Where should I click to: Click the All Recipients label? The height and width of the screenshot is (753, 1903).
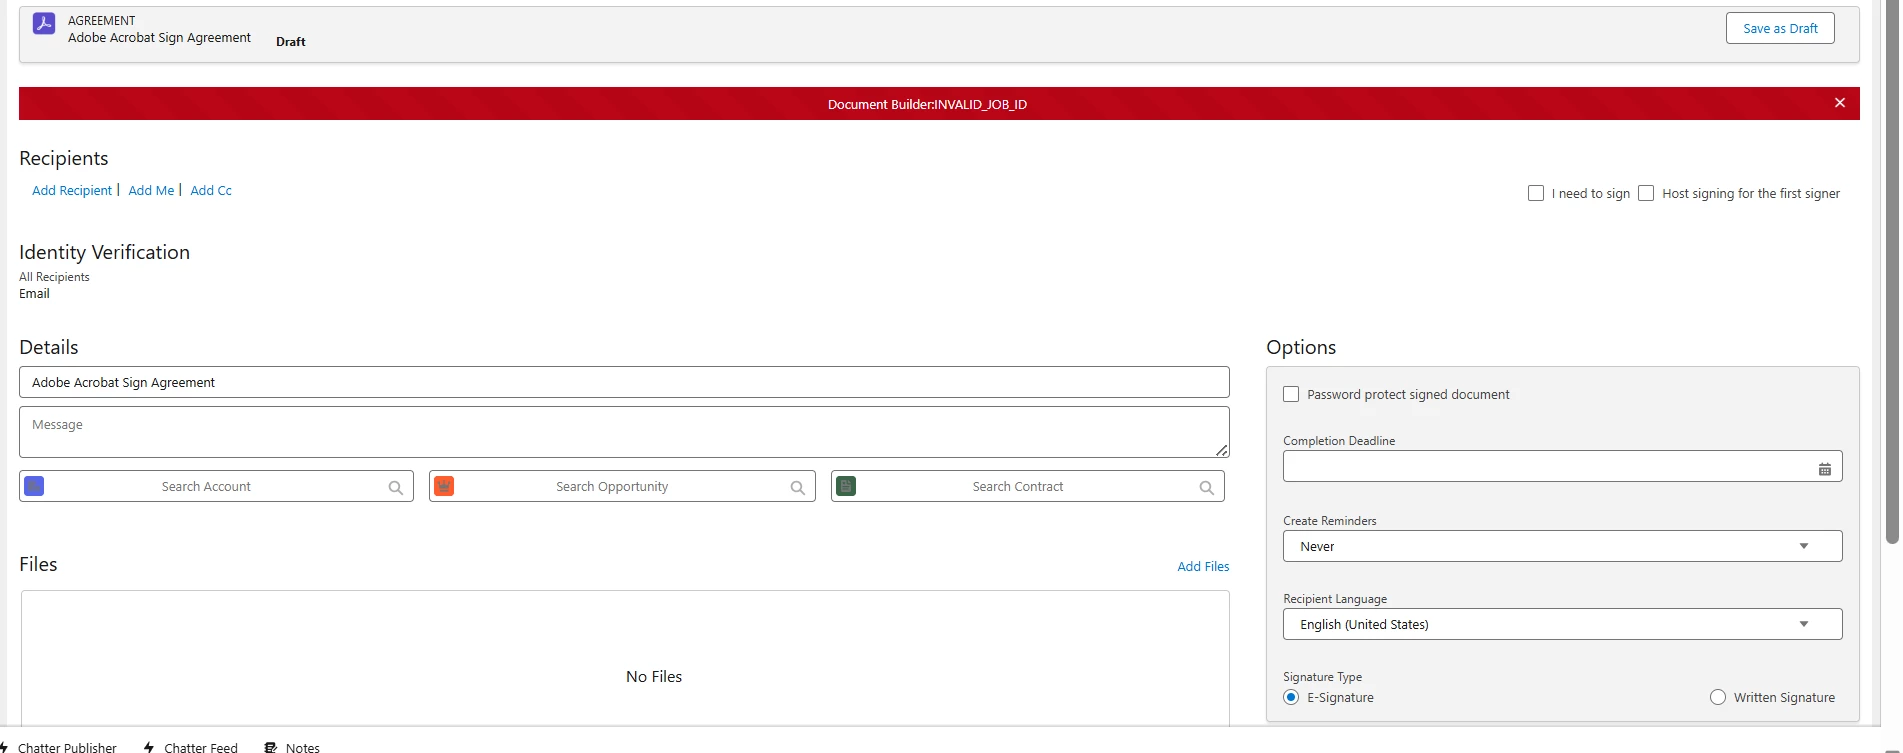pyautogui.click(x=54, y=277)
